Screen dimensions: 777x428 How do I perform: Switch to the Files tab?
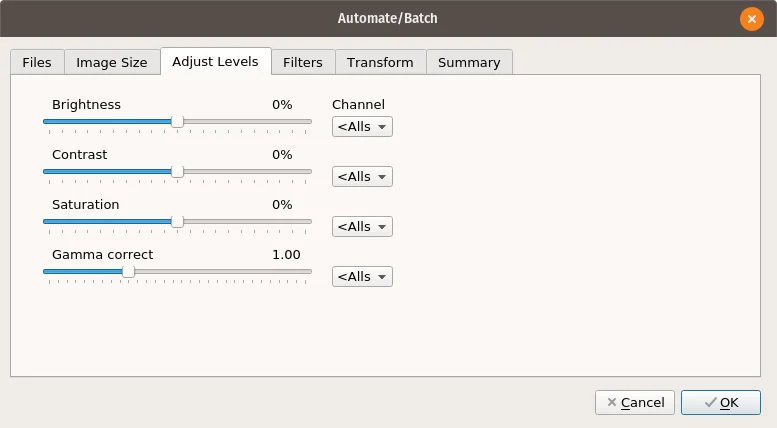37,62
